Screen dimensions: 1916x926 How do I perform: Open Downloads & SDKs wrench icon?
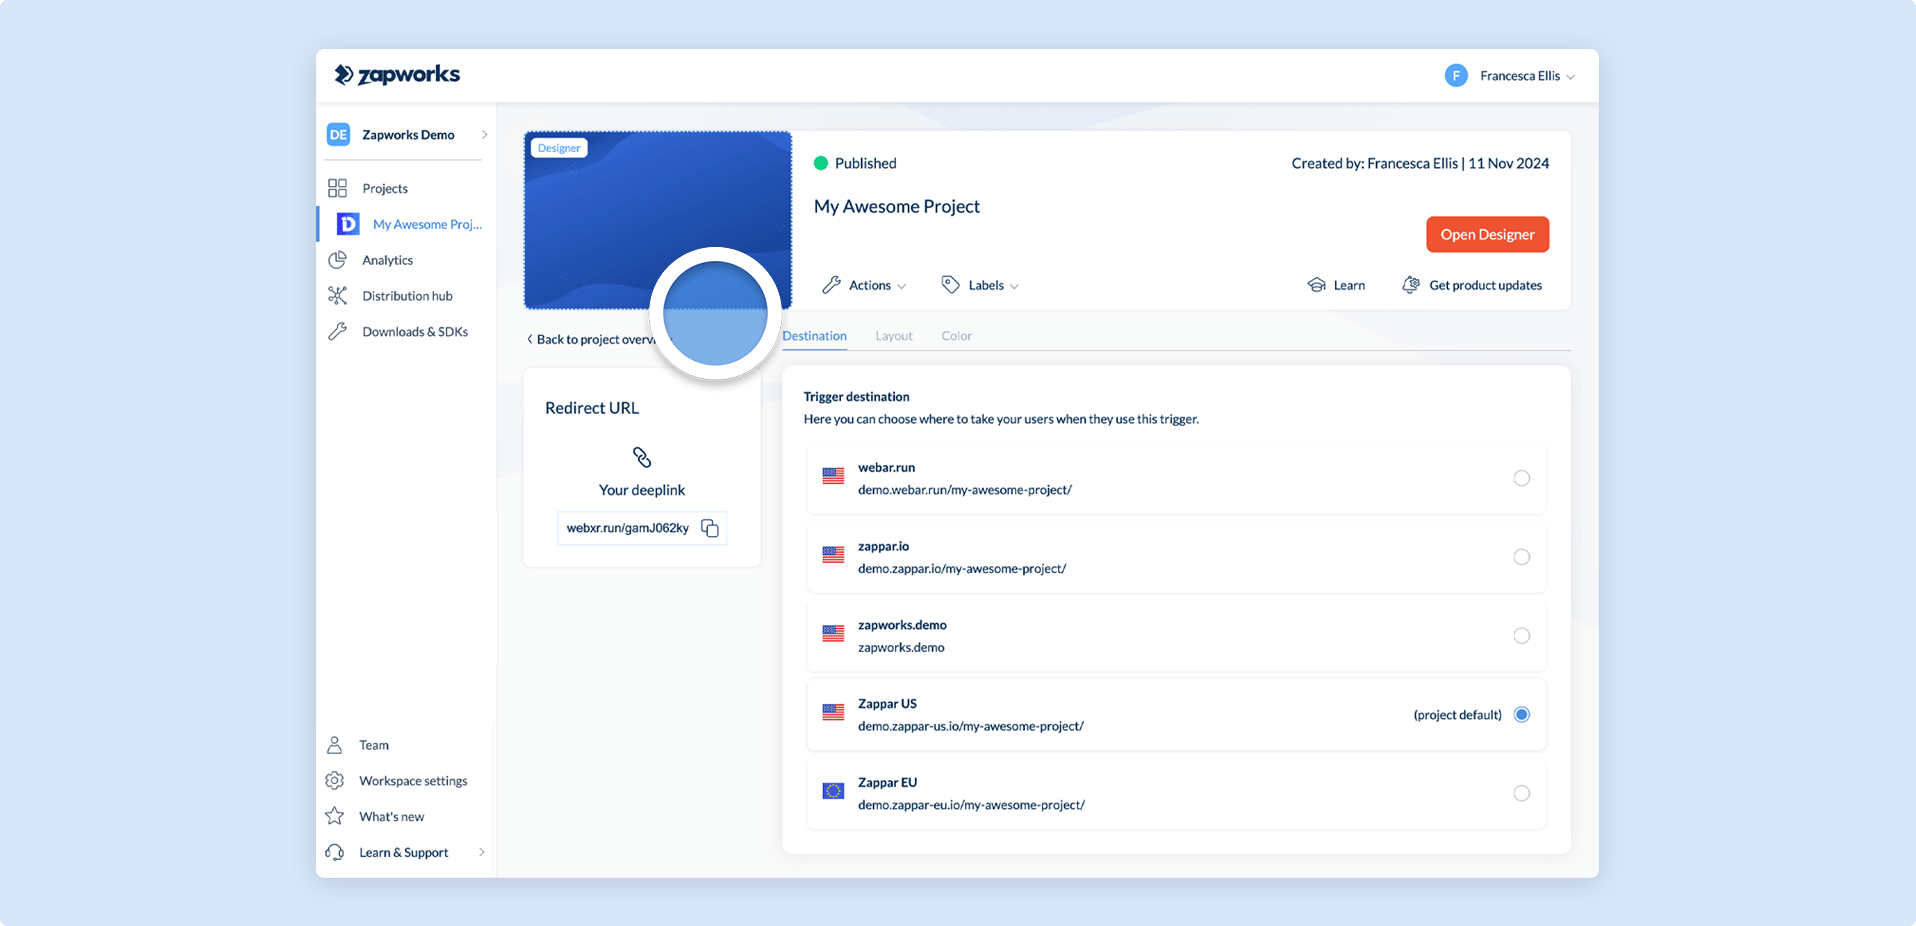point(338,332)
